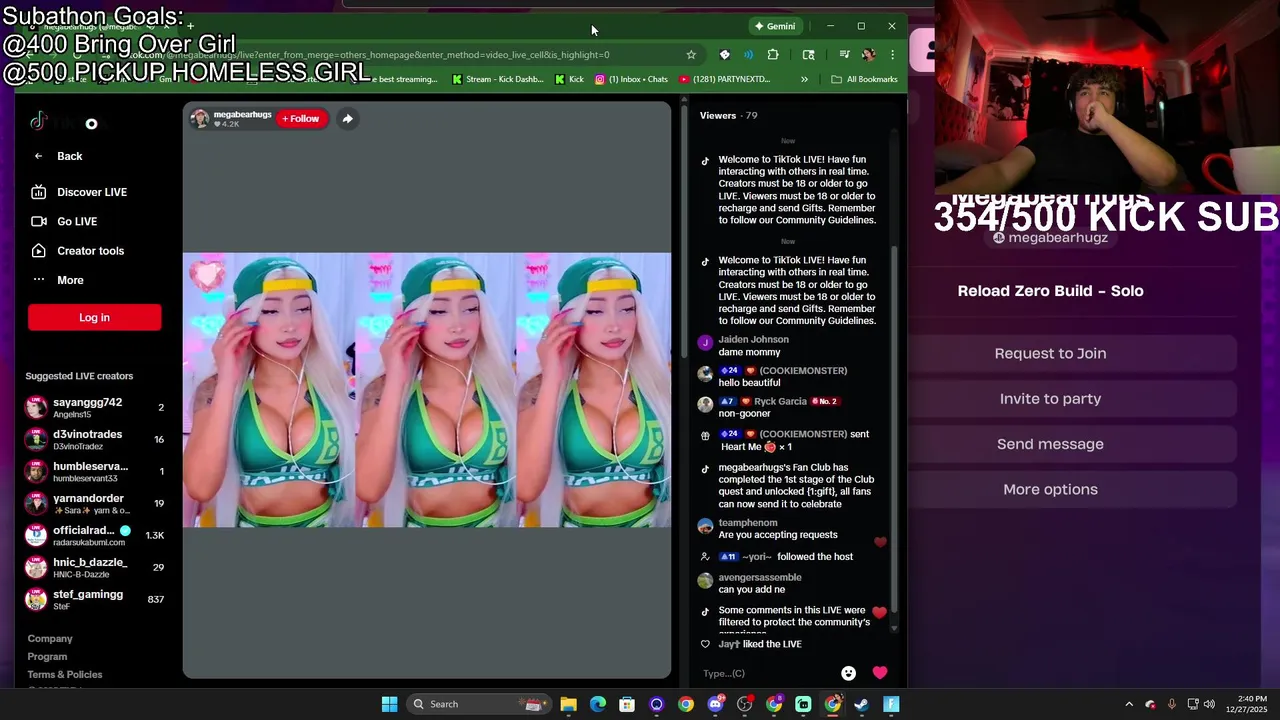This screenshot has width=1280, height=720.
Task: Click the live video stream player
Action: pyautogui.click(x=427, y=390)
